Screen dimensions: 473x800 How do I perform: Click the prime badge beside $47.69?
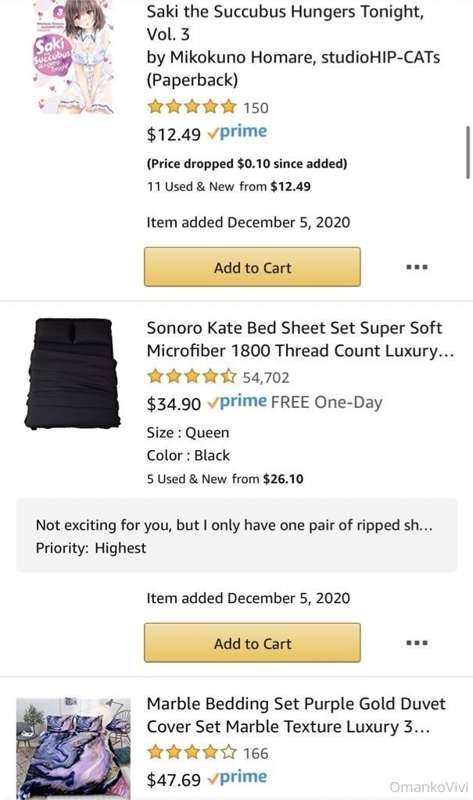coord(237,778)
